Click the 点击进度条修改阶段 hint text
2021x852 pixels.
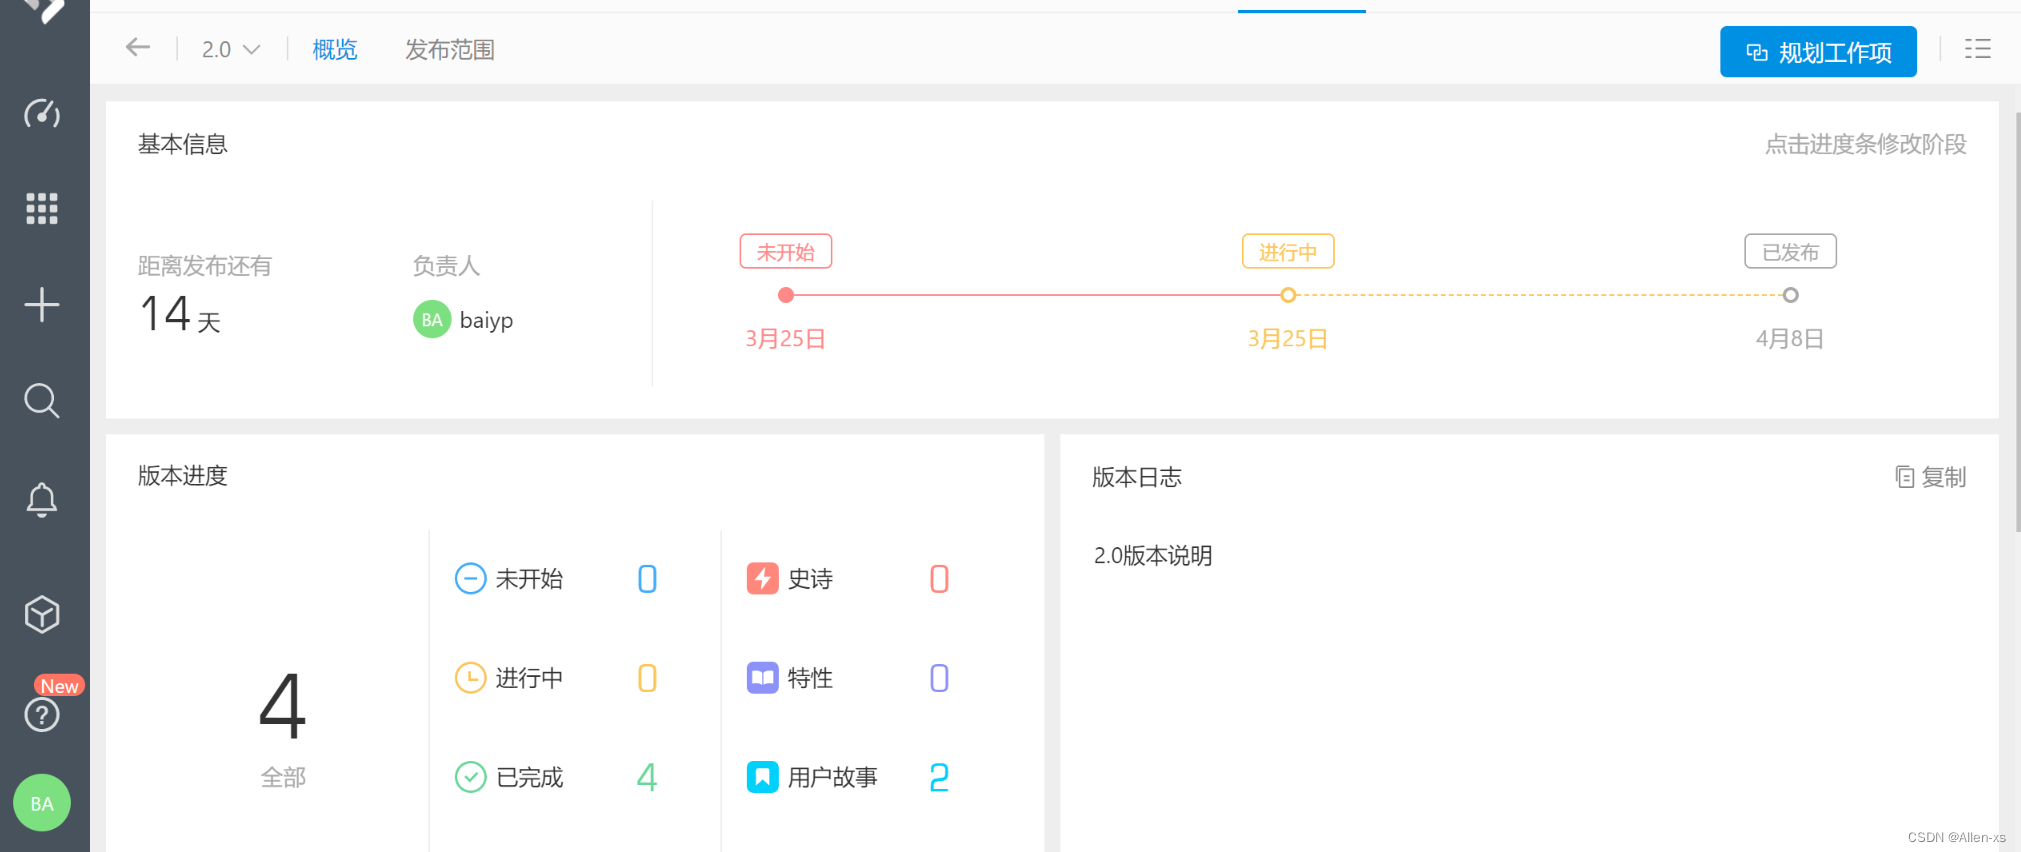pos(1866,144)
